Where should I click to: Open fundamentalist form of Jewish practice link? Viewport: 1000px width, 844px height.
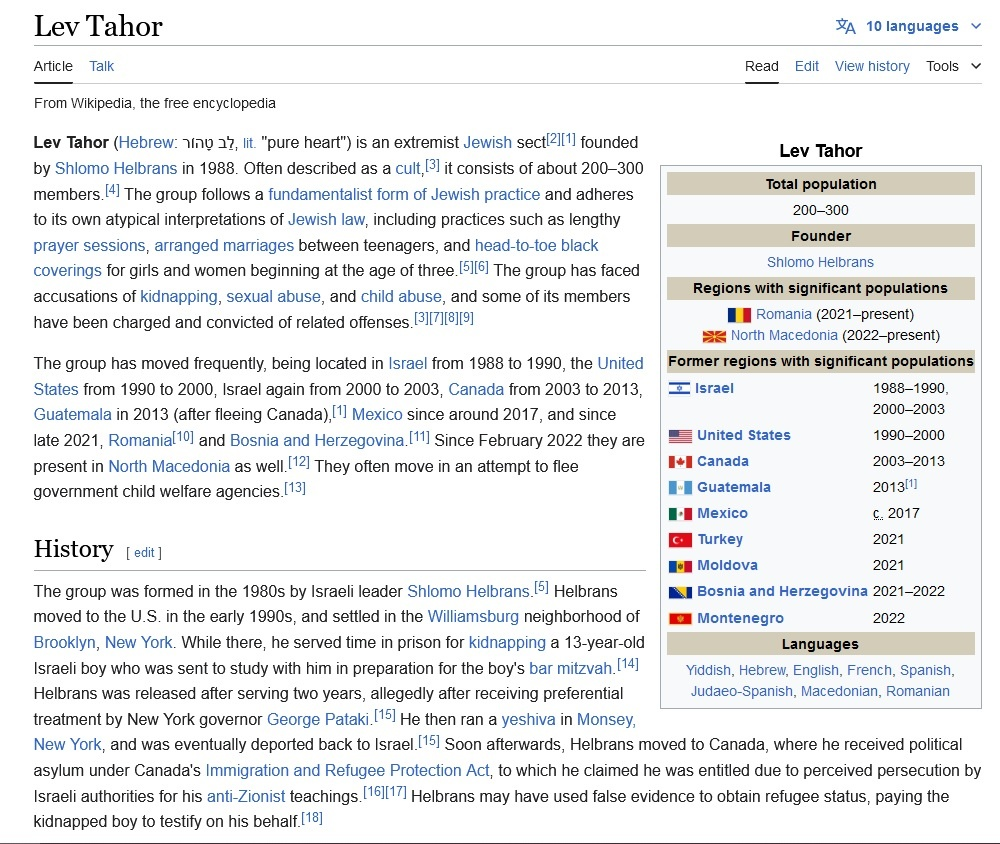coord(404,194)
